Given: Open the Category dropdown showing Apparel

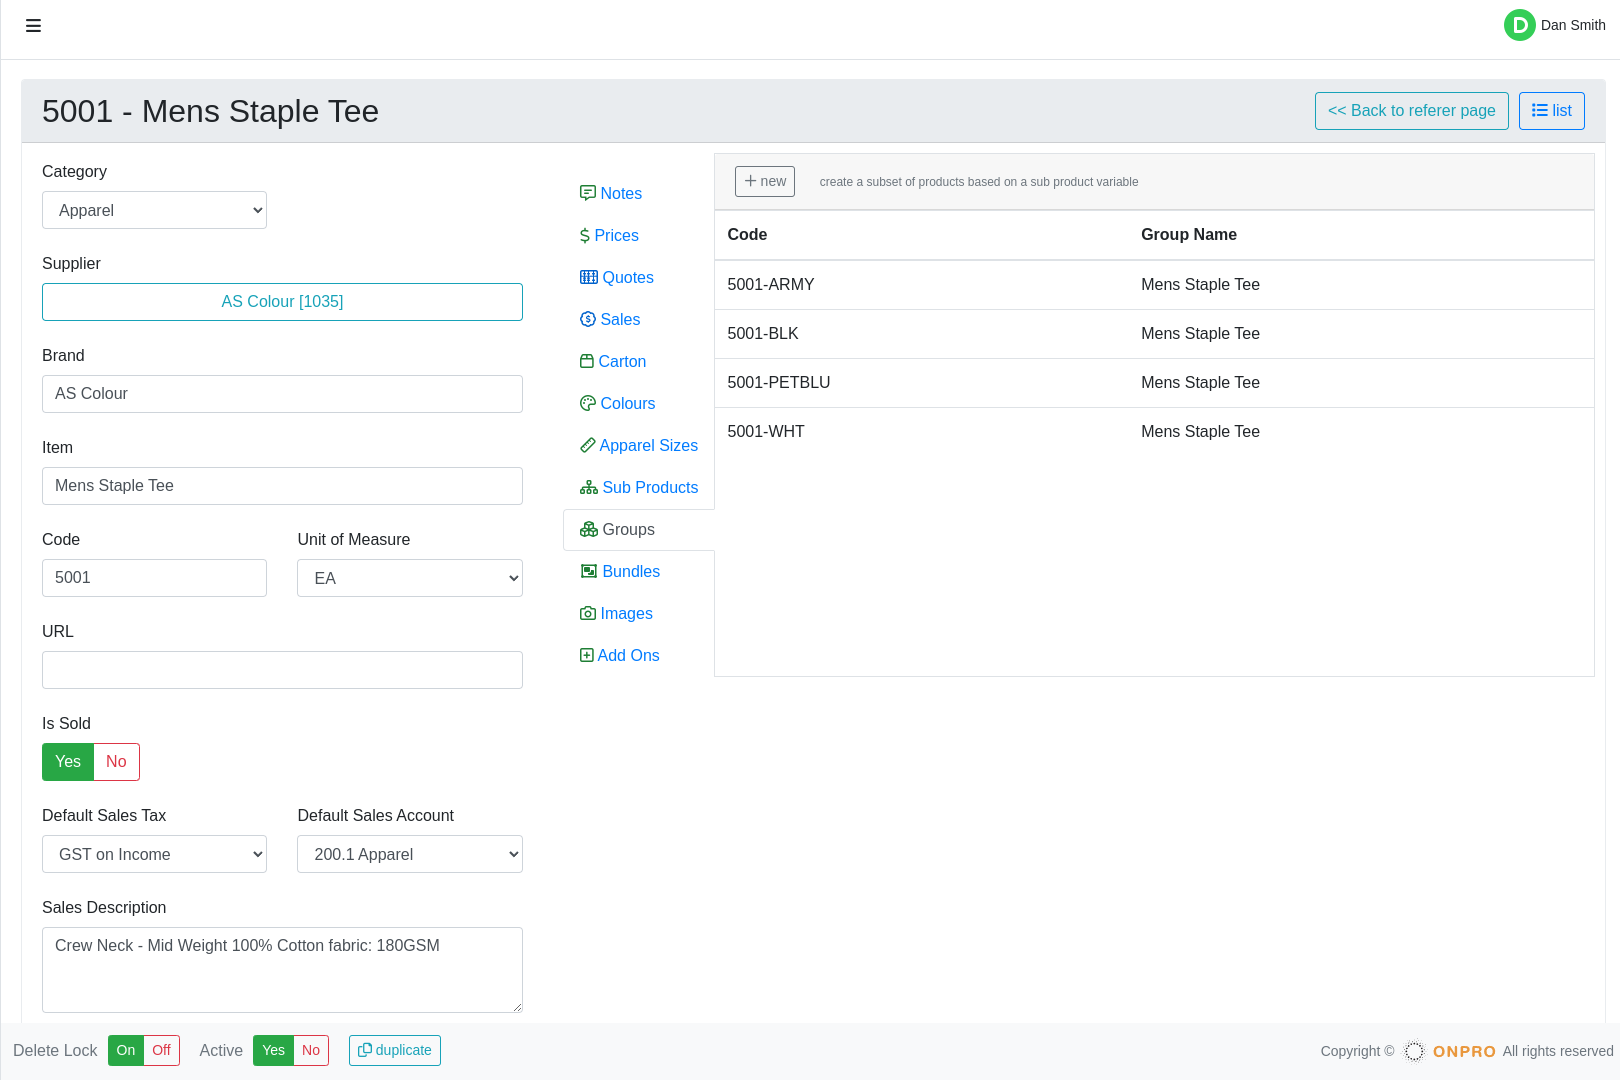Looking at the screenshot, I should point(154,210).
